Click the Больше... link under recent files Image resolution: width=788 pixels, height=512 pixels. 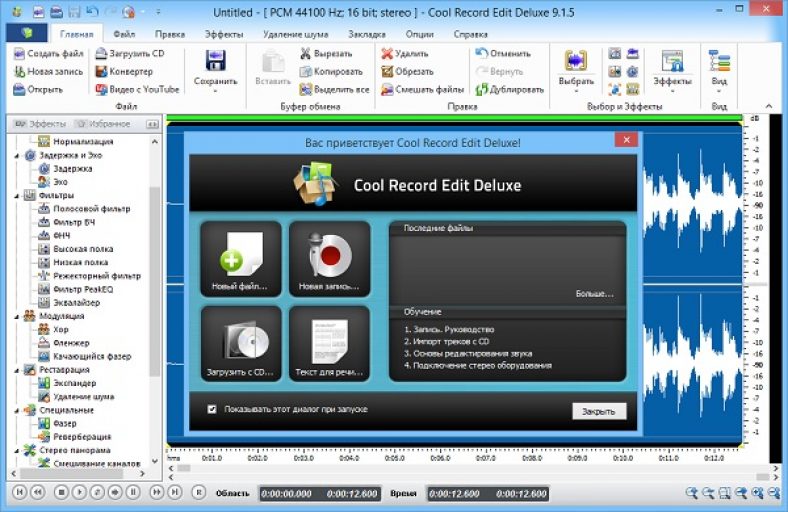(x=593, y=294)
